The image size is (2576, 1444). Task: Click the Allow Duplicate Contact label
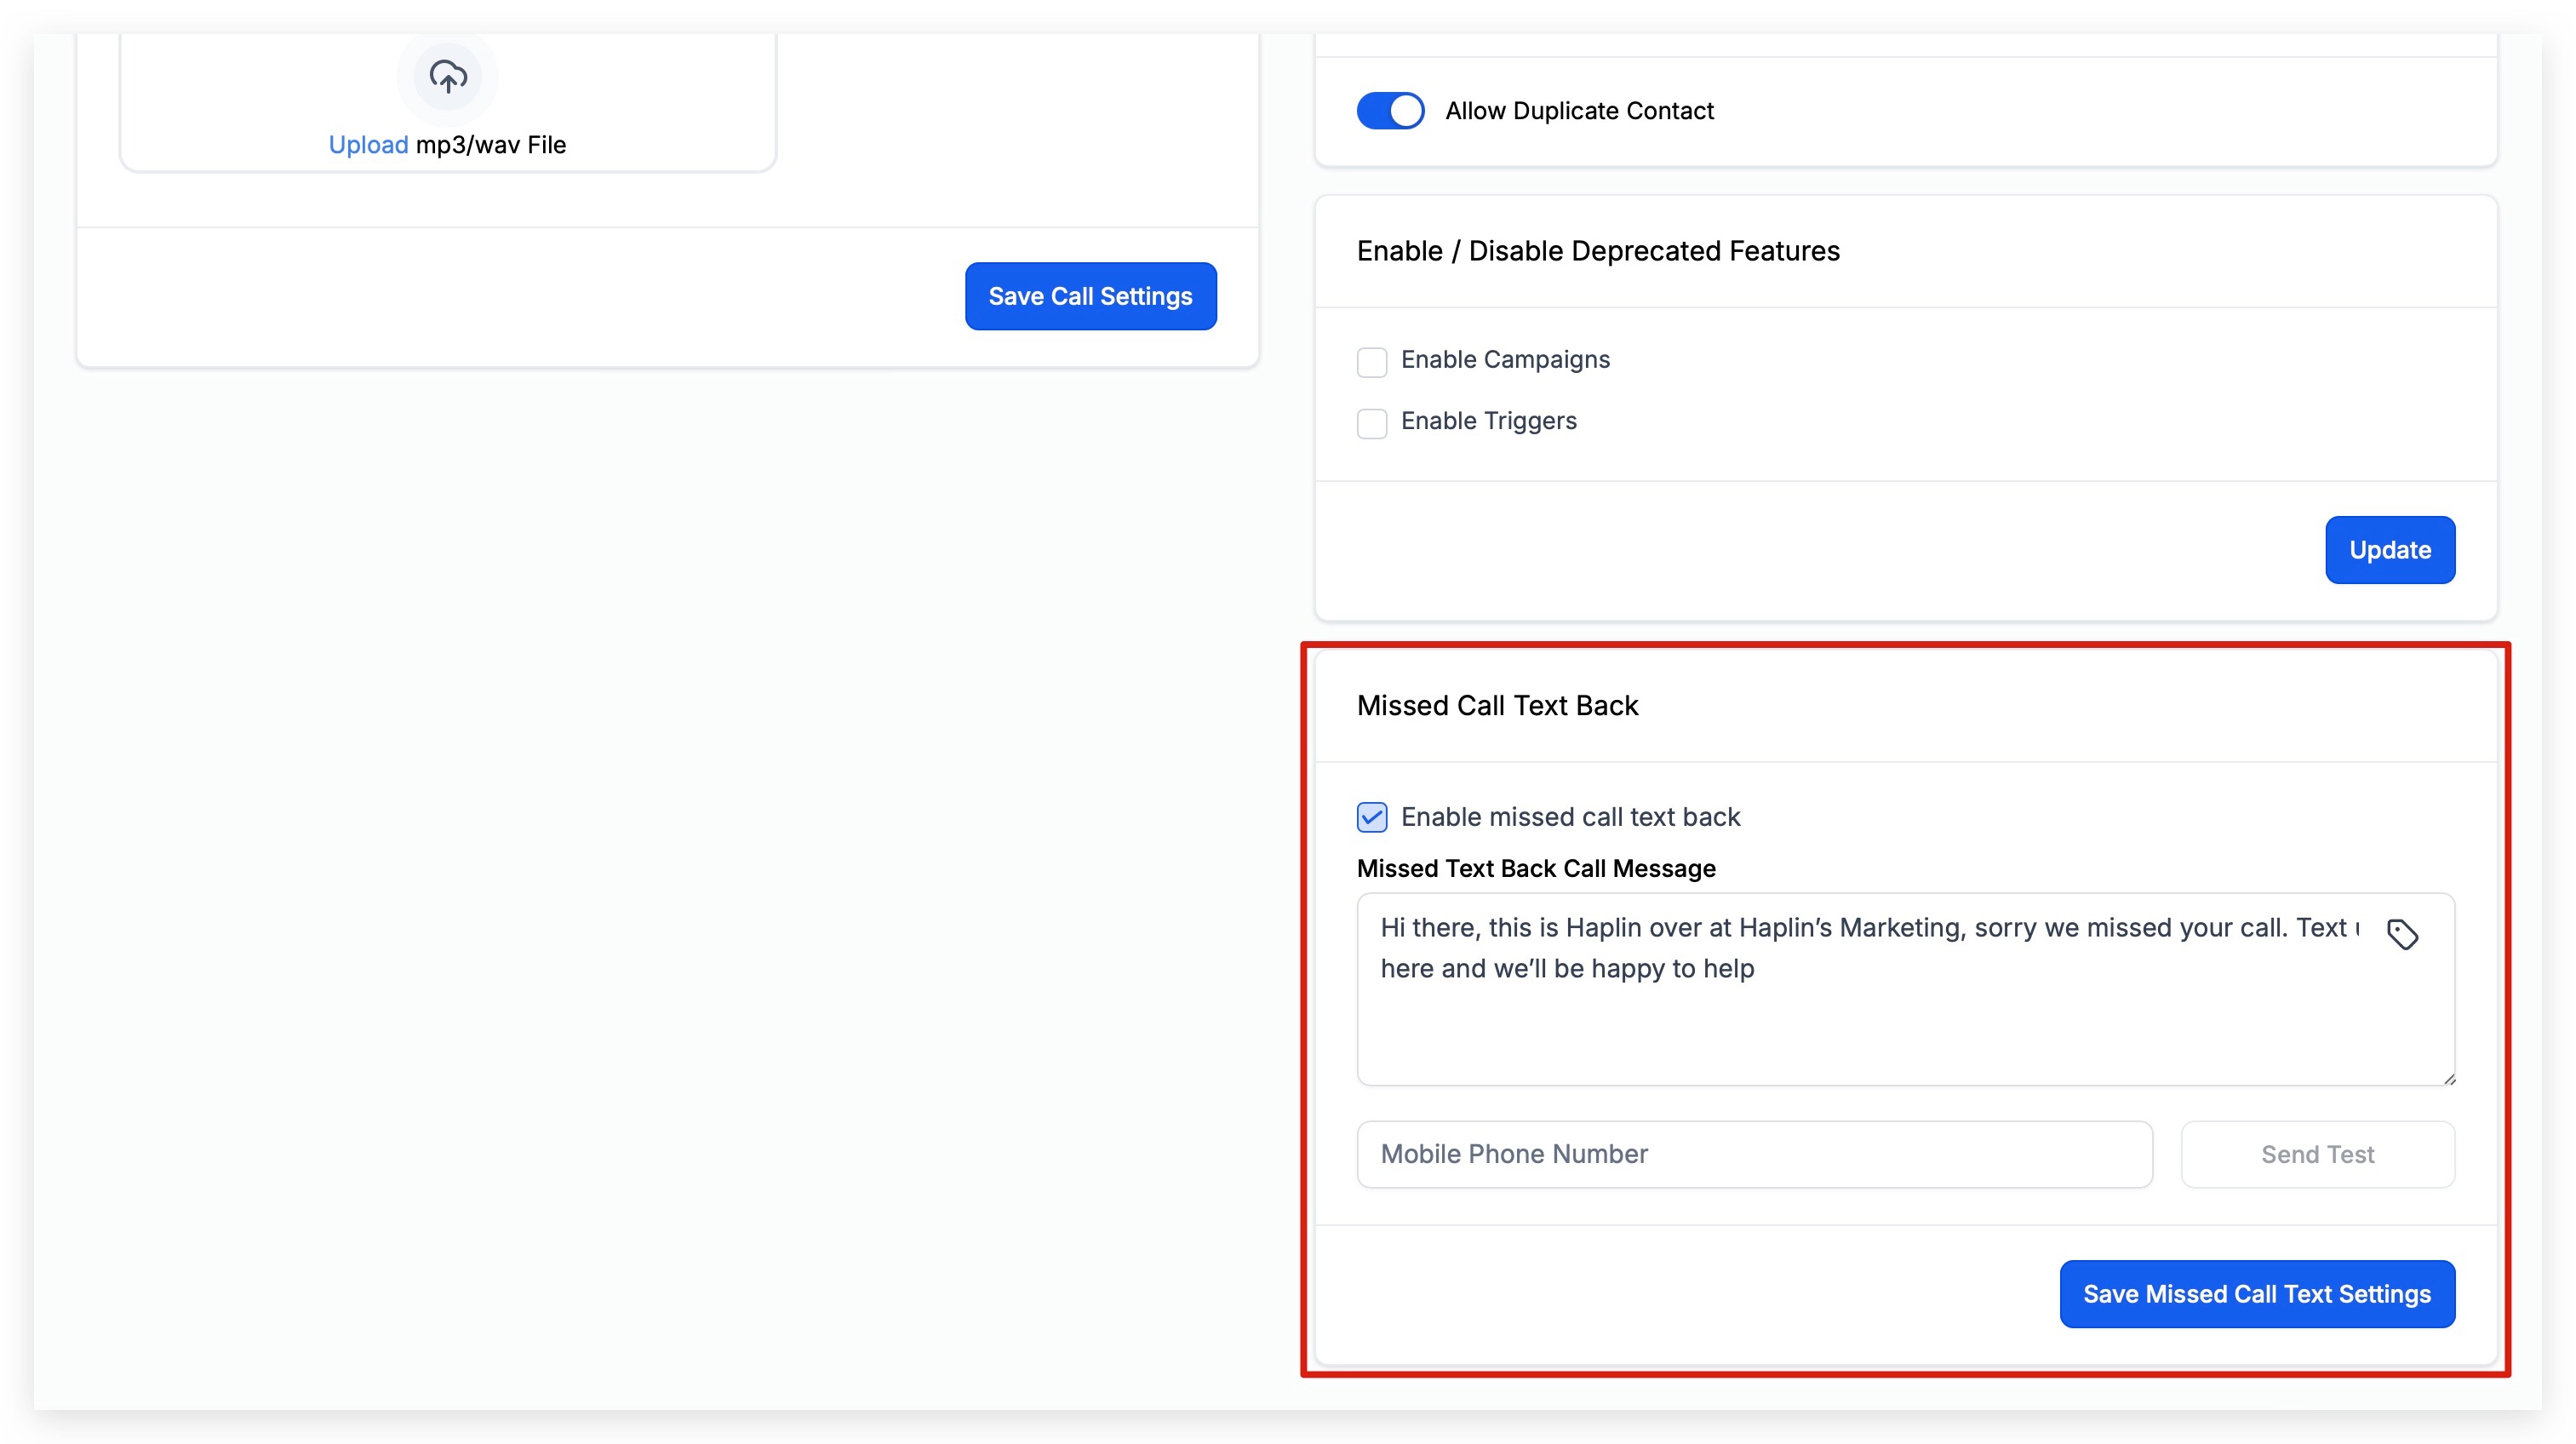(1580, 111)
